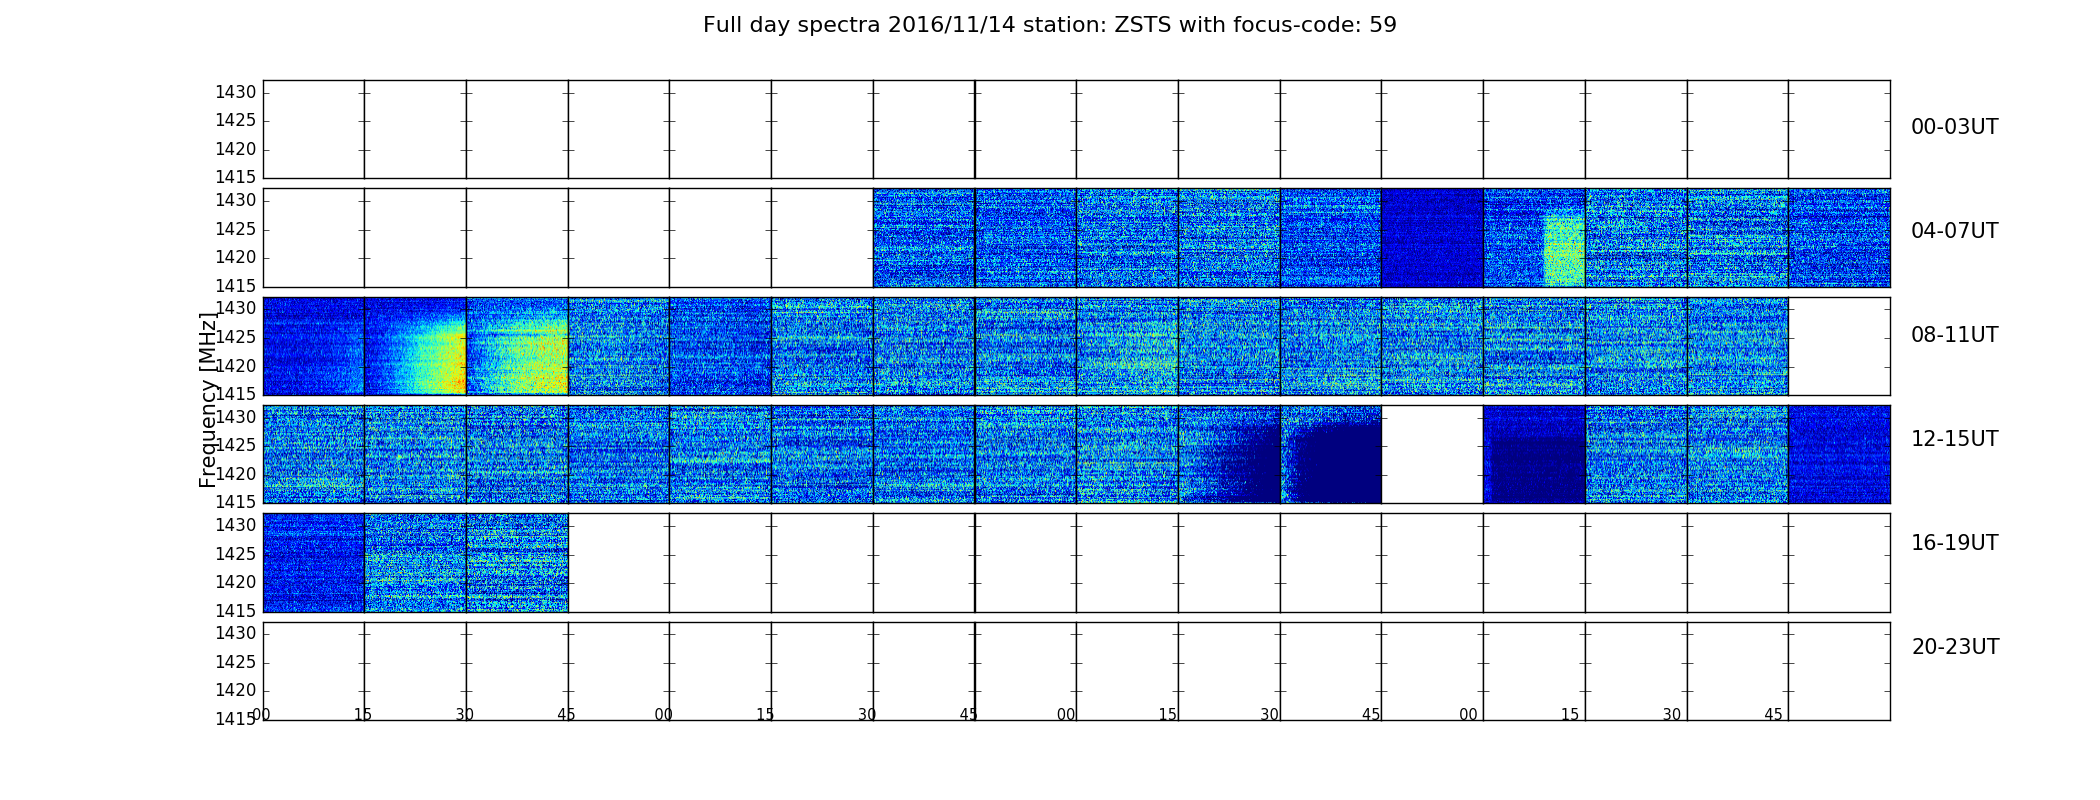Viewport: 2100px width, 800px height.
Task: Select the '08-11UT' row label
Action: pos(1955,335)
